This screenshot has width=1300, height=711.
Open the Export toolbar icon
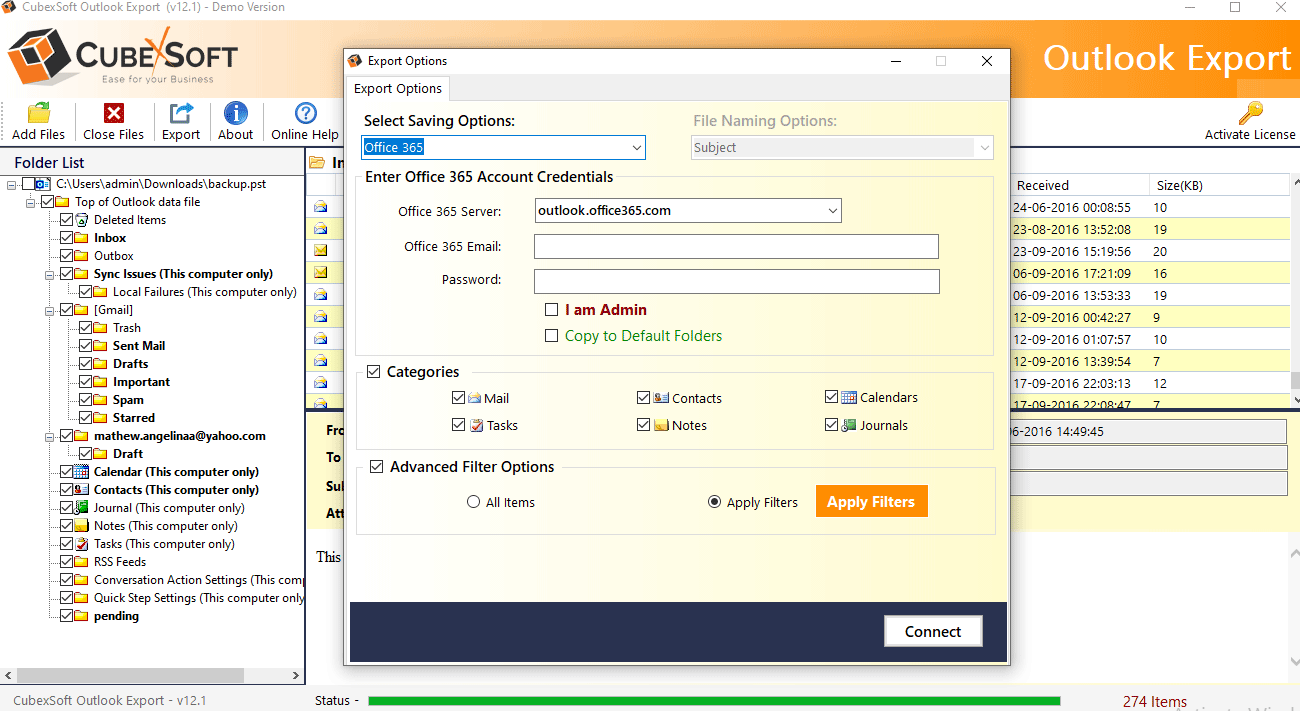tap(181, 113)
